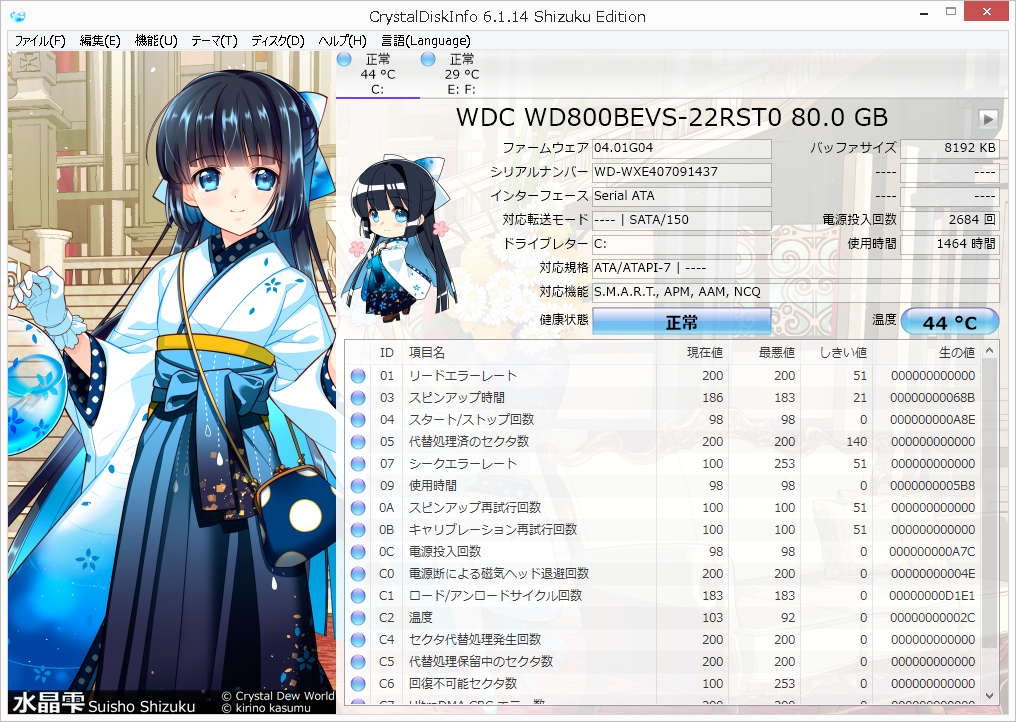Select raw value 000000000A8E
Screen dimensions: 1016x722
932,420
